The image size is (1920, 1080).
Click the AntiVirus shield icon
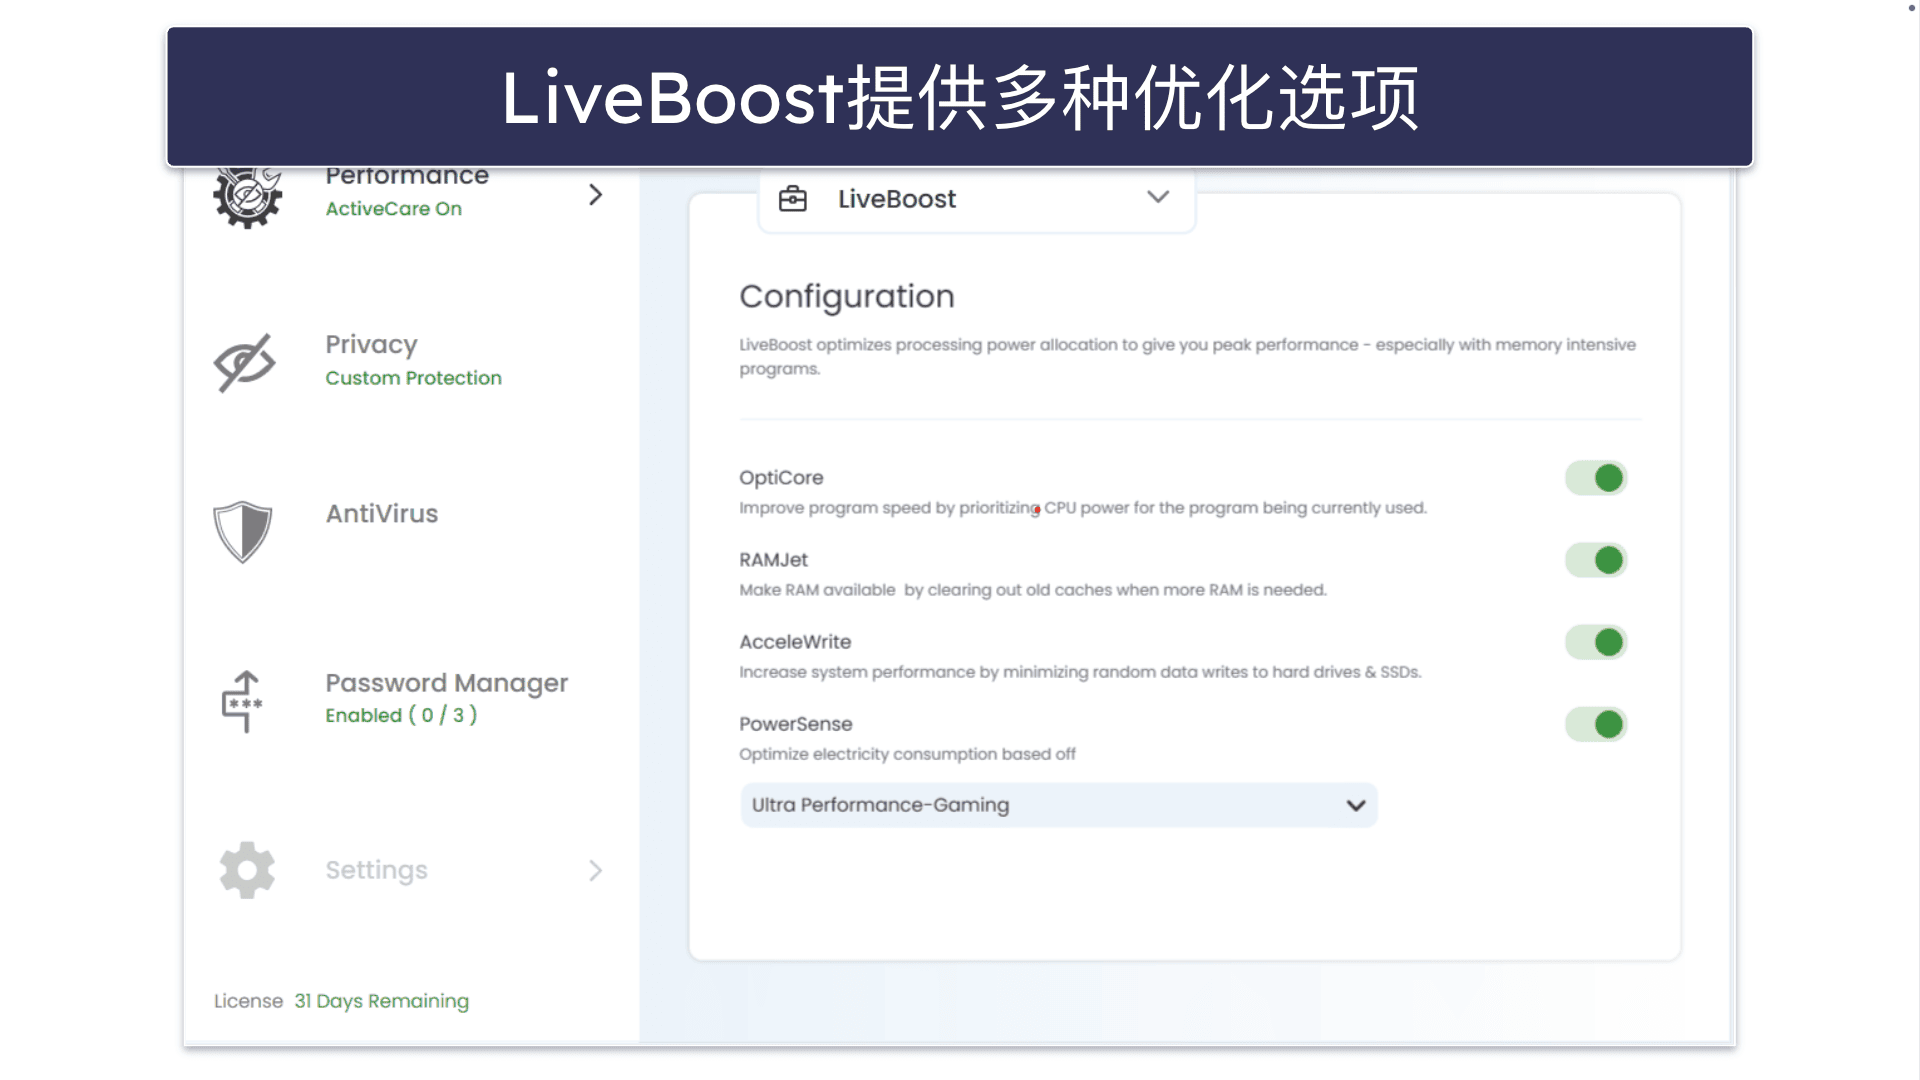pyautogui.click(x=242, y=531)
